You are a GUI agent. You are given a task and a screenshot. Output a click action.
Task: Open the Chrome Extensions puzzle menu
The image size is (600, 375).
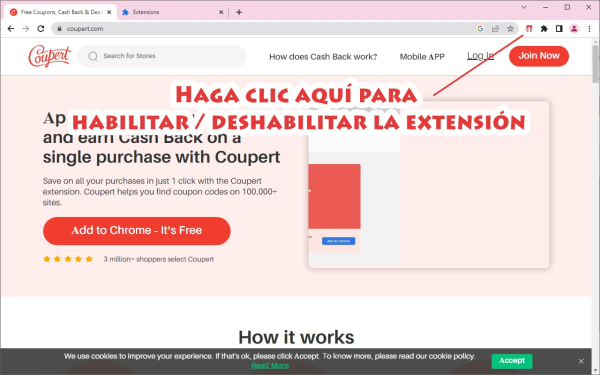[544, 29]
